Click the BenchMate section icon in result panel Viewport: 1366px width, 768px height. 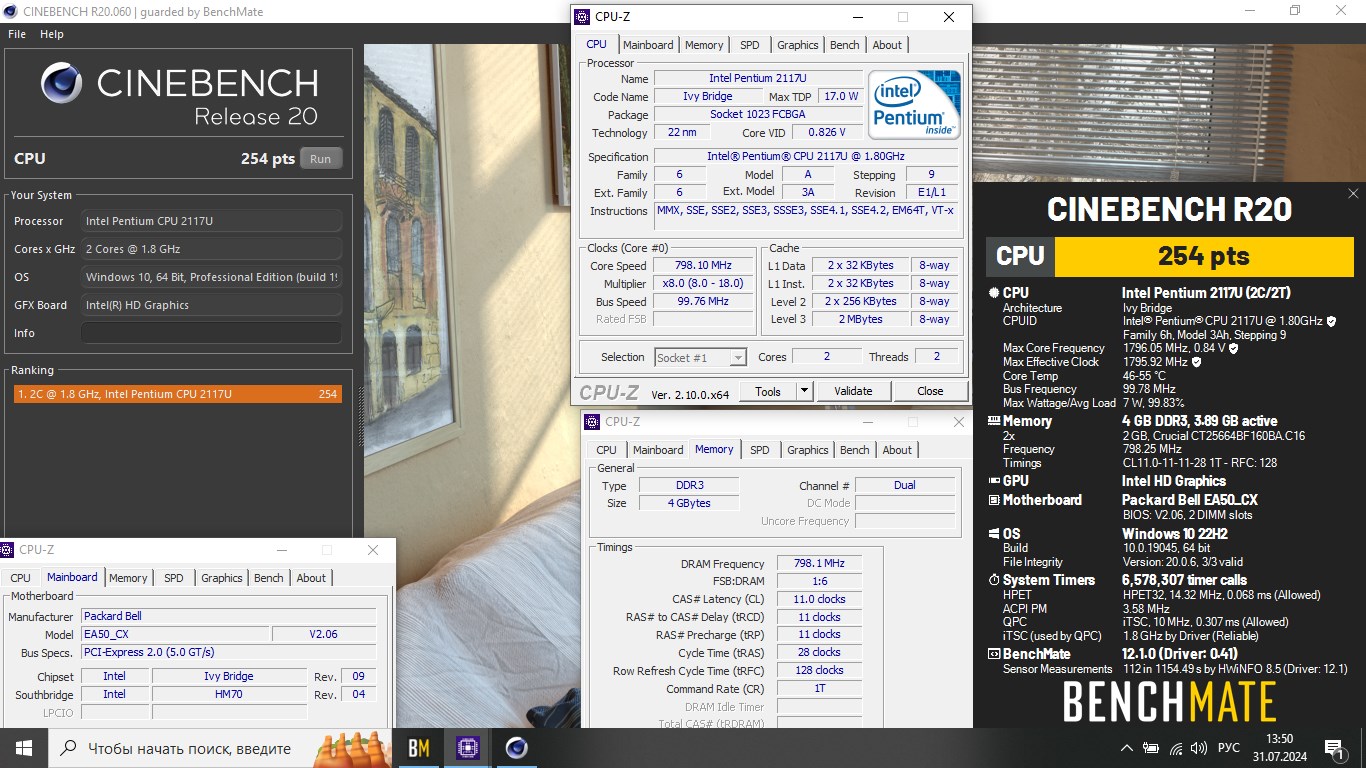click(x=994, y=654)
